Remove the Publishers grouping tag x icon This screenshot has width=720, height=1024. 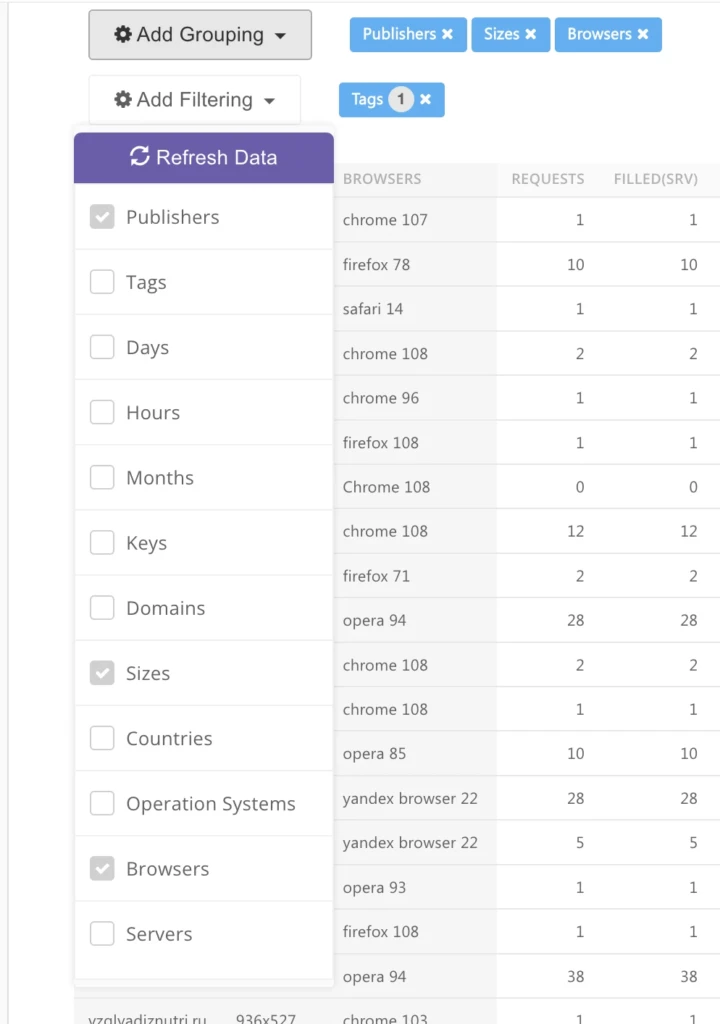pyautogui.click(x=448, y=34)
